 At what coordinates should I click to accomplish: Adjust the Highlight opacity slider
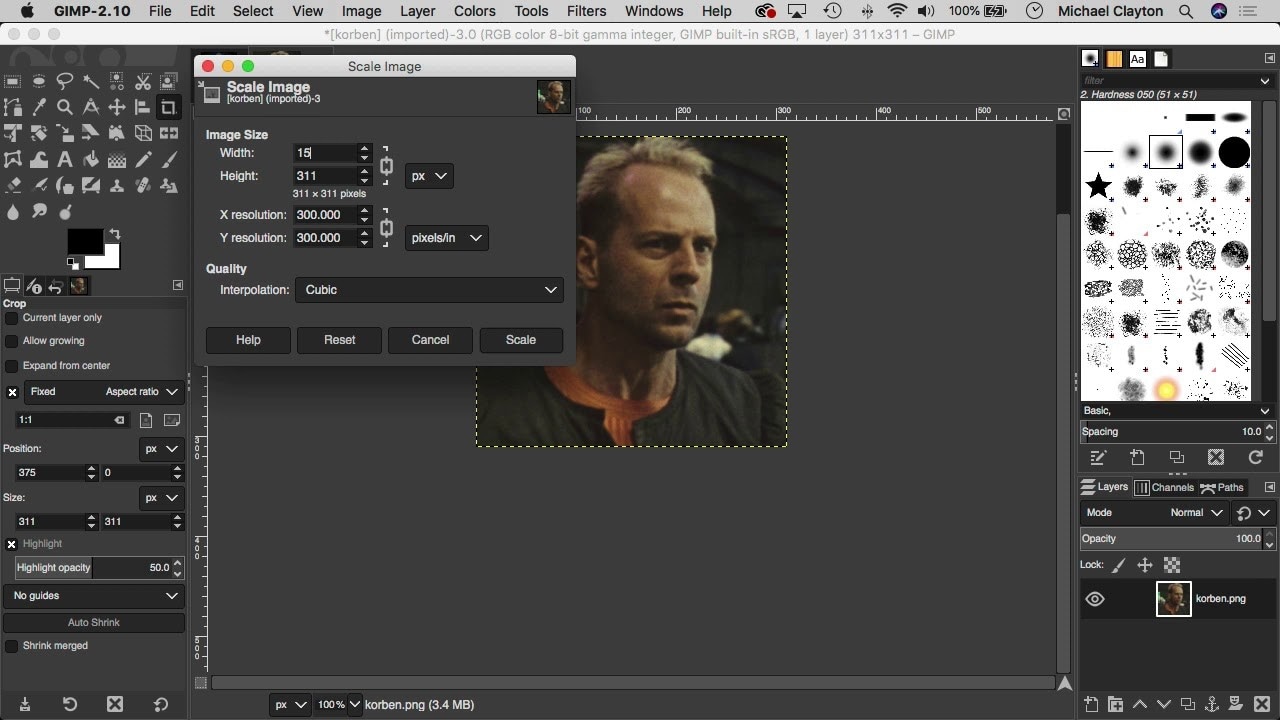click(x=94, y=568)
